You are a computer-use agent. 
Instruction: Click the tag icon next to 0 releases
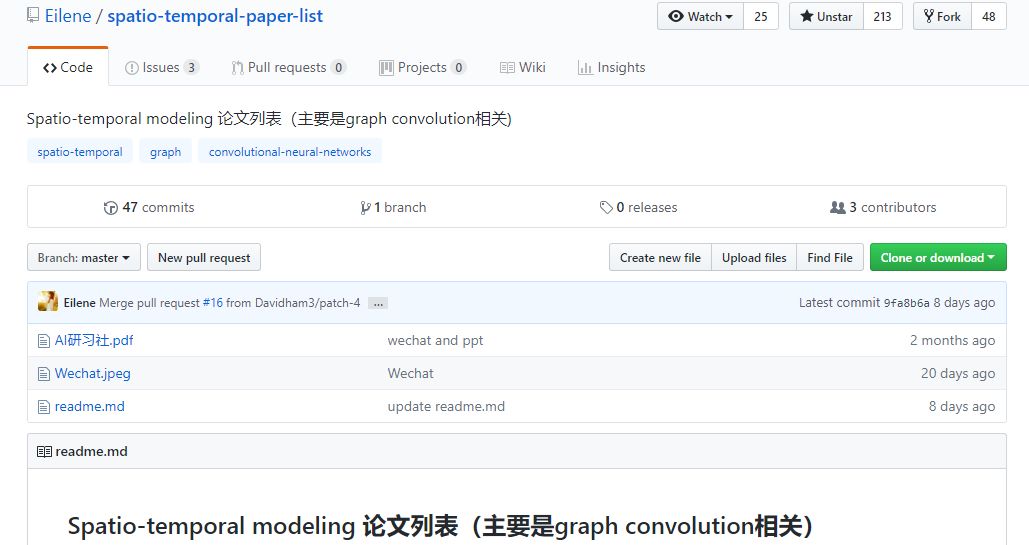click(606, 208)
